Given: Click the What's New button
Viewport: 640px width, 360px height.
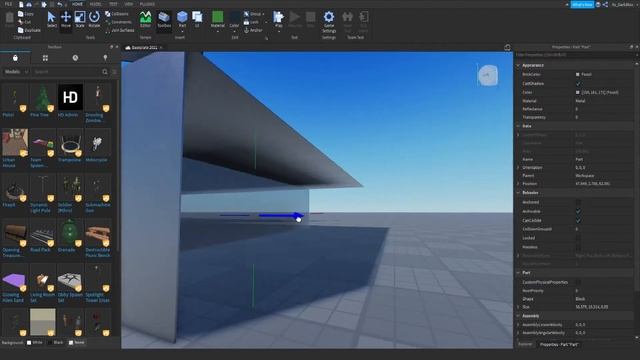Looking at the screenshot, I should [x=582, y=4].
